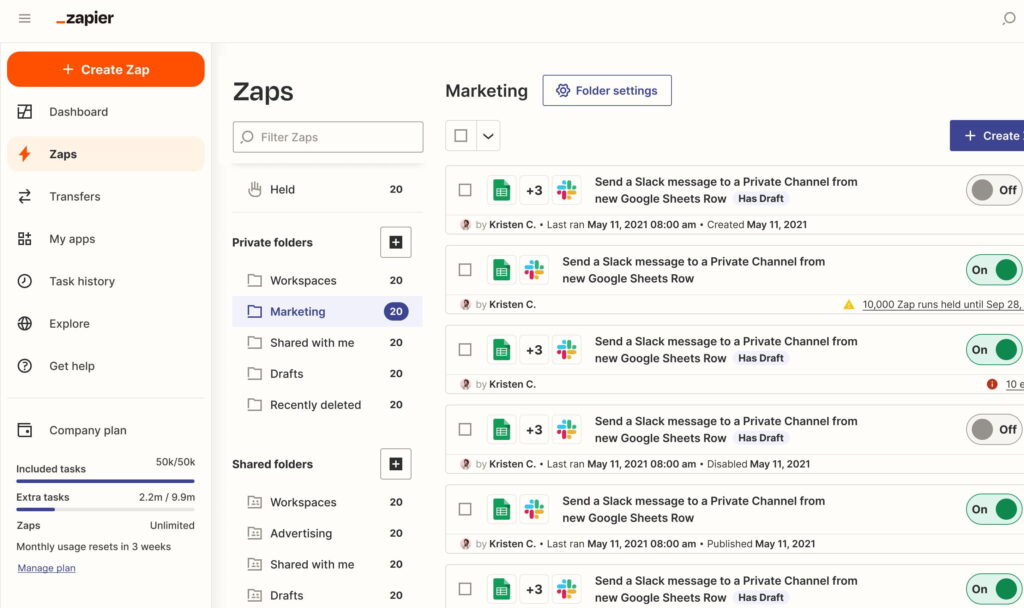
Task: Check the last visible zap's checkbox
Action: tap(465, 589)
